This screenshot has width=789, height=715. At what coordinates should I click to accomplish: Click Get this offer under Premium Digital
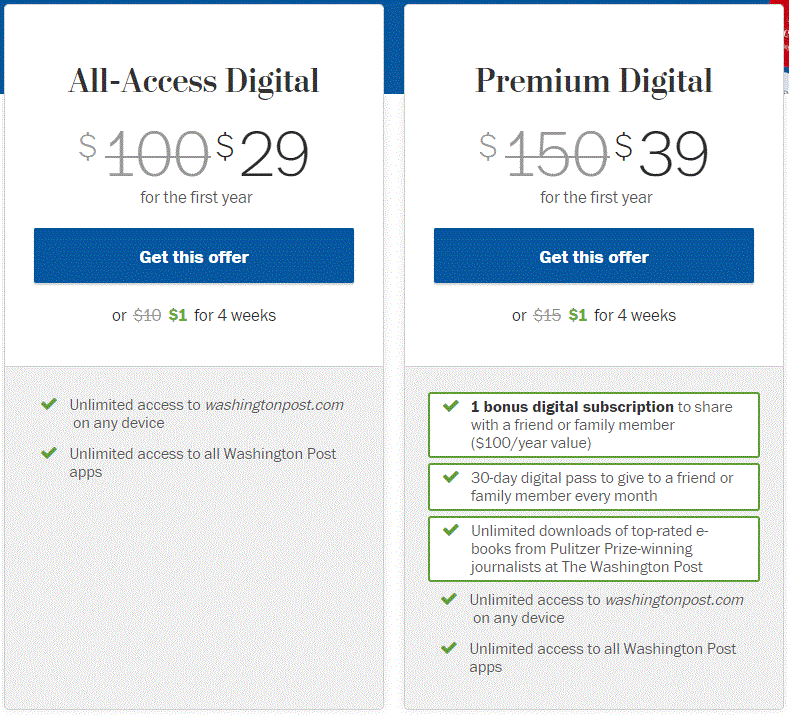(594, 256)
